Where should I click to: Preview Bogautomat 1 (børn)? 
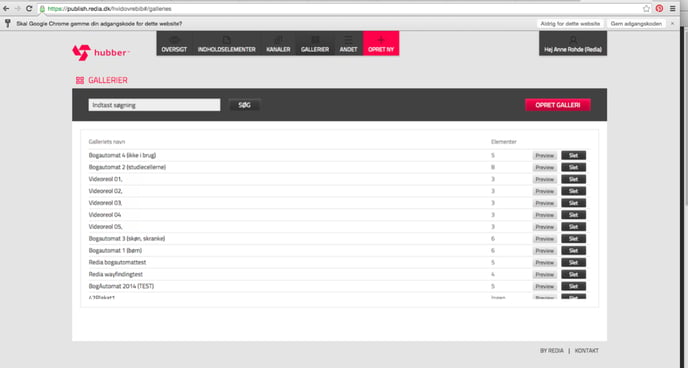(545, 251)
